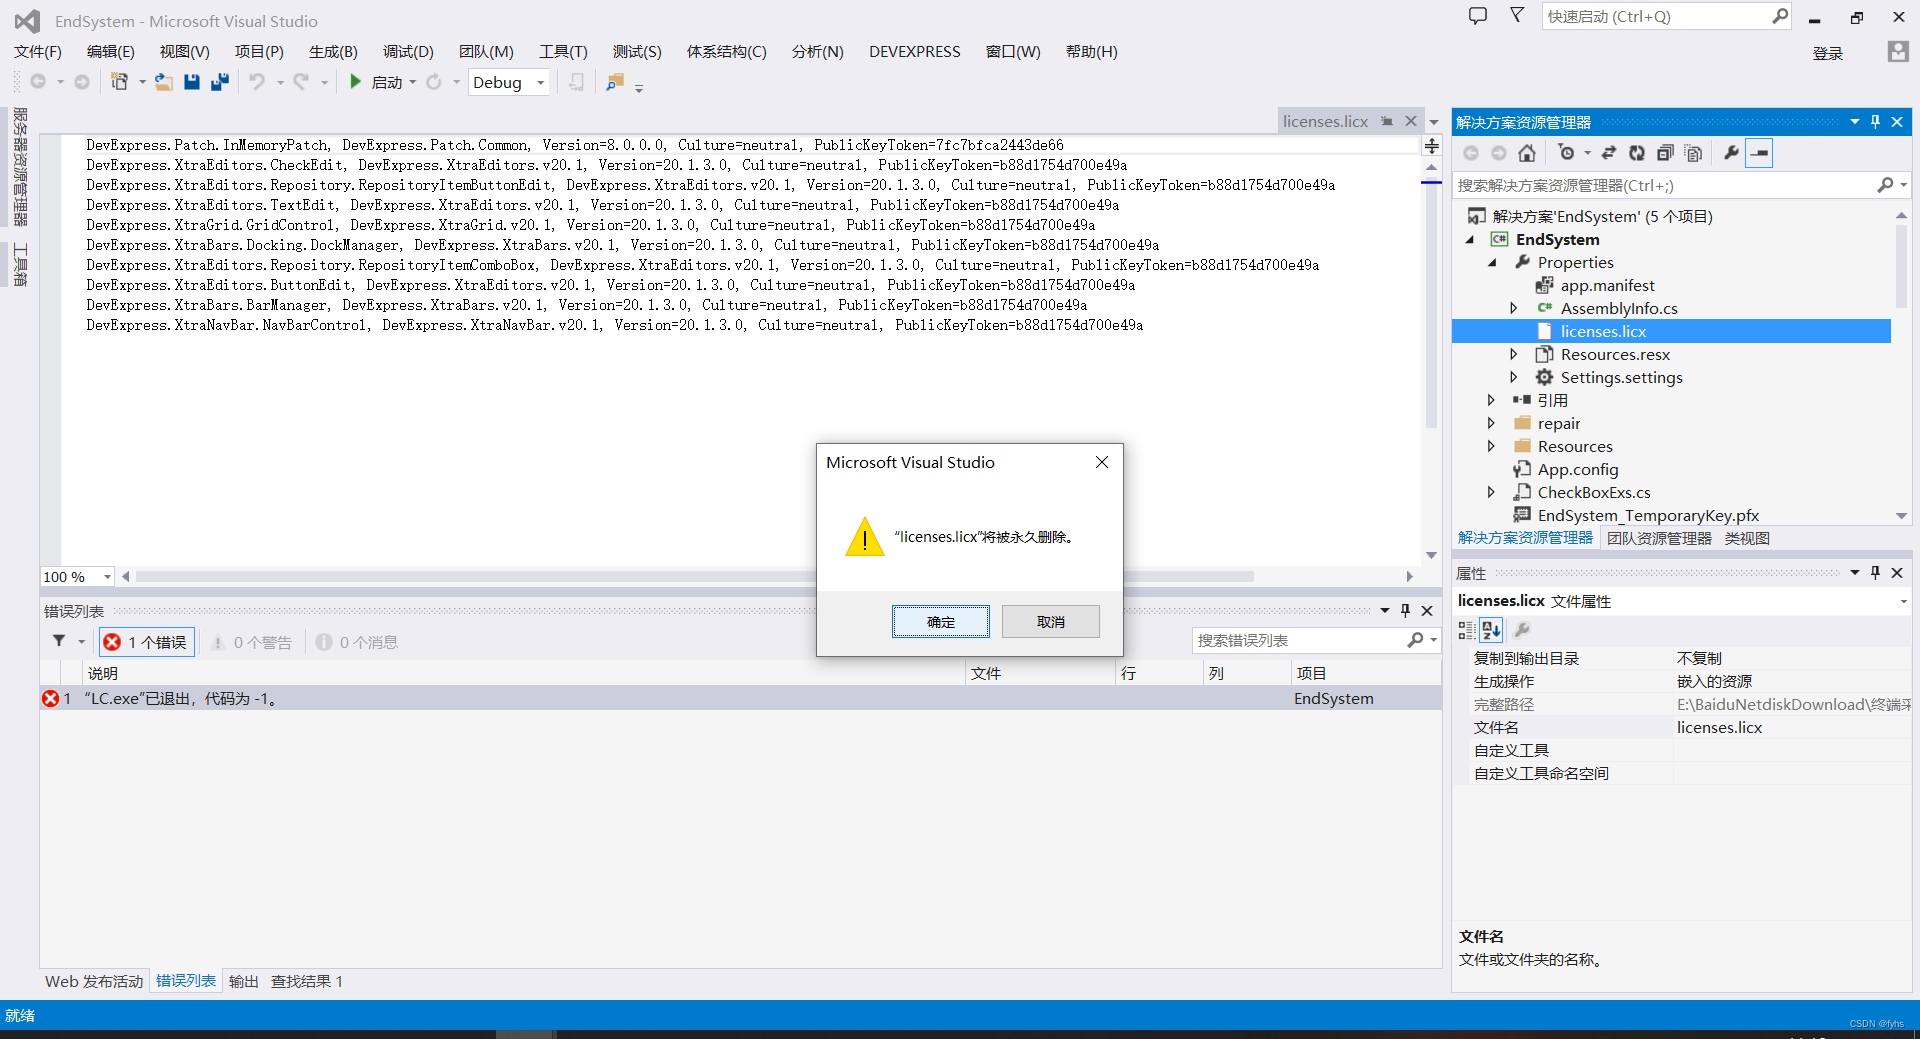
Task: Click 取消 to cancel deletion
Action: click(x=1051, y=622)
